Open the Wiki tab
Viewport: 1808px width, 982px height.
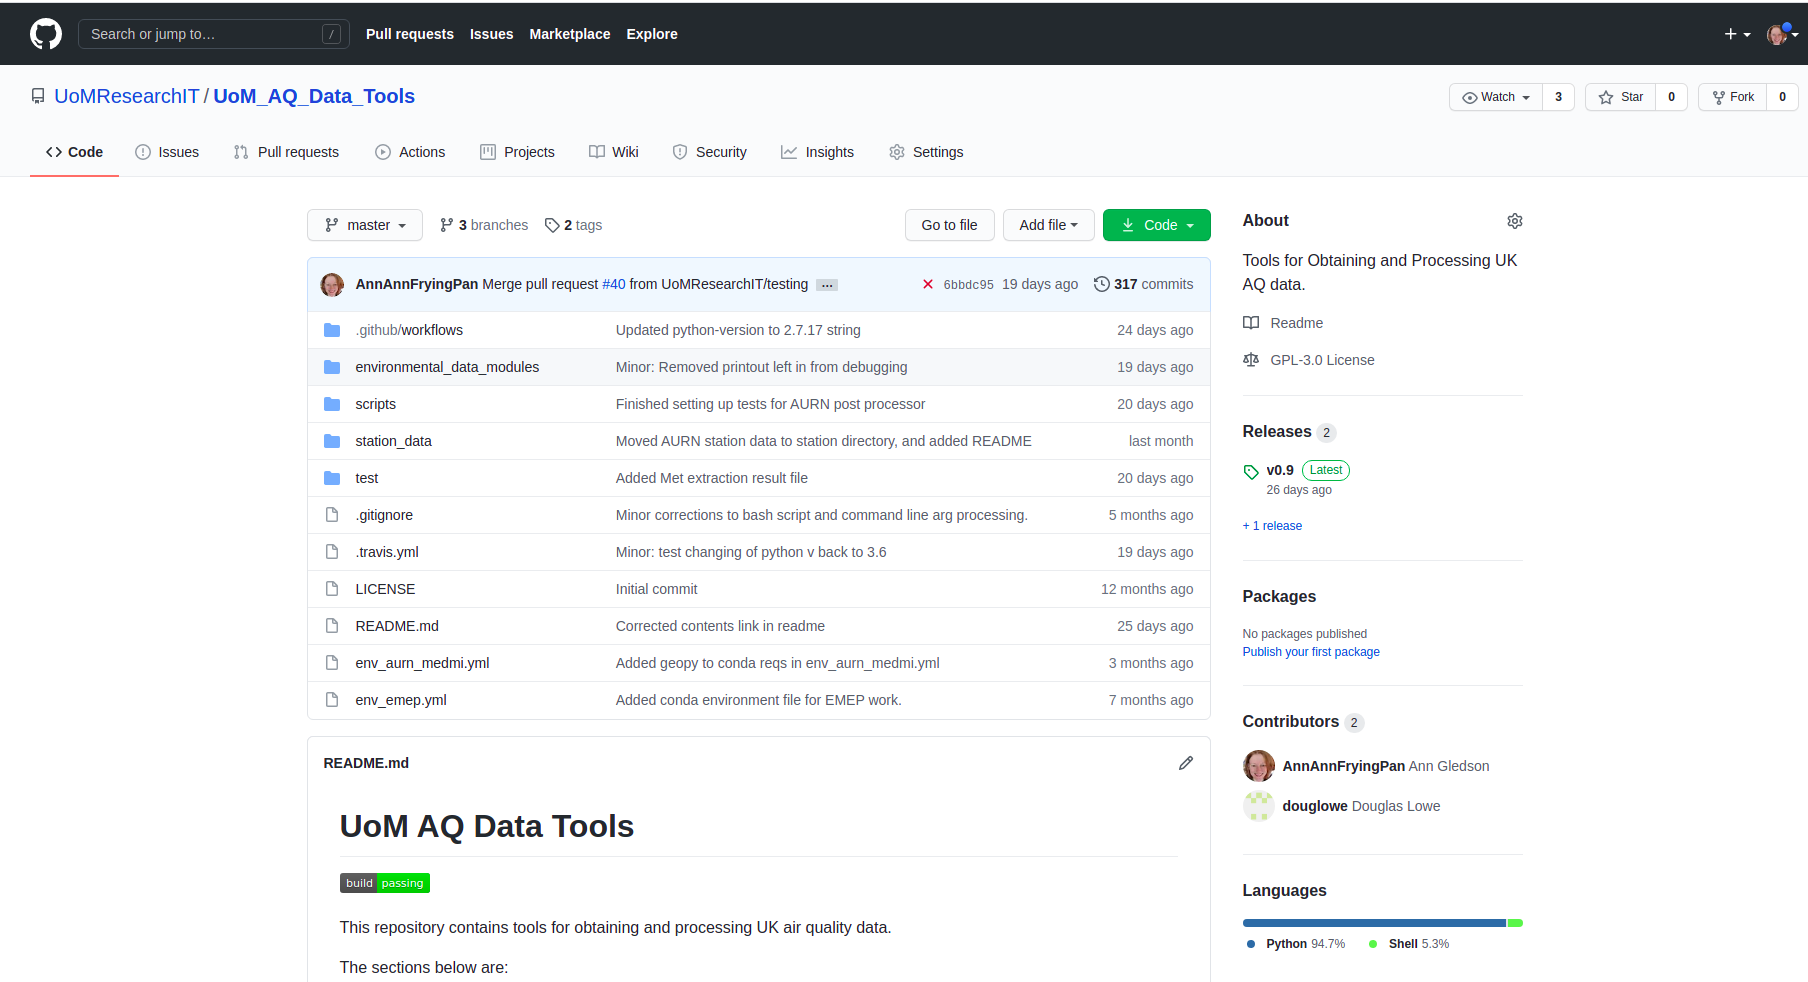(x=614, y=152)
